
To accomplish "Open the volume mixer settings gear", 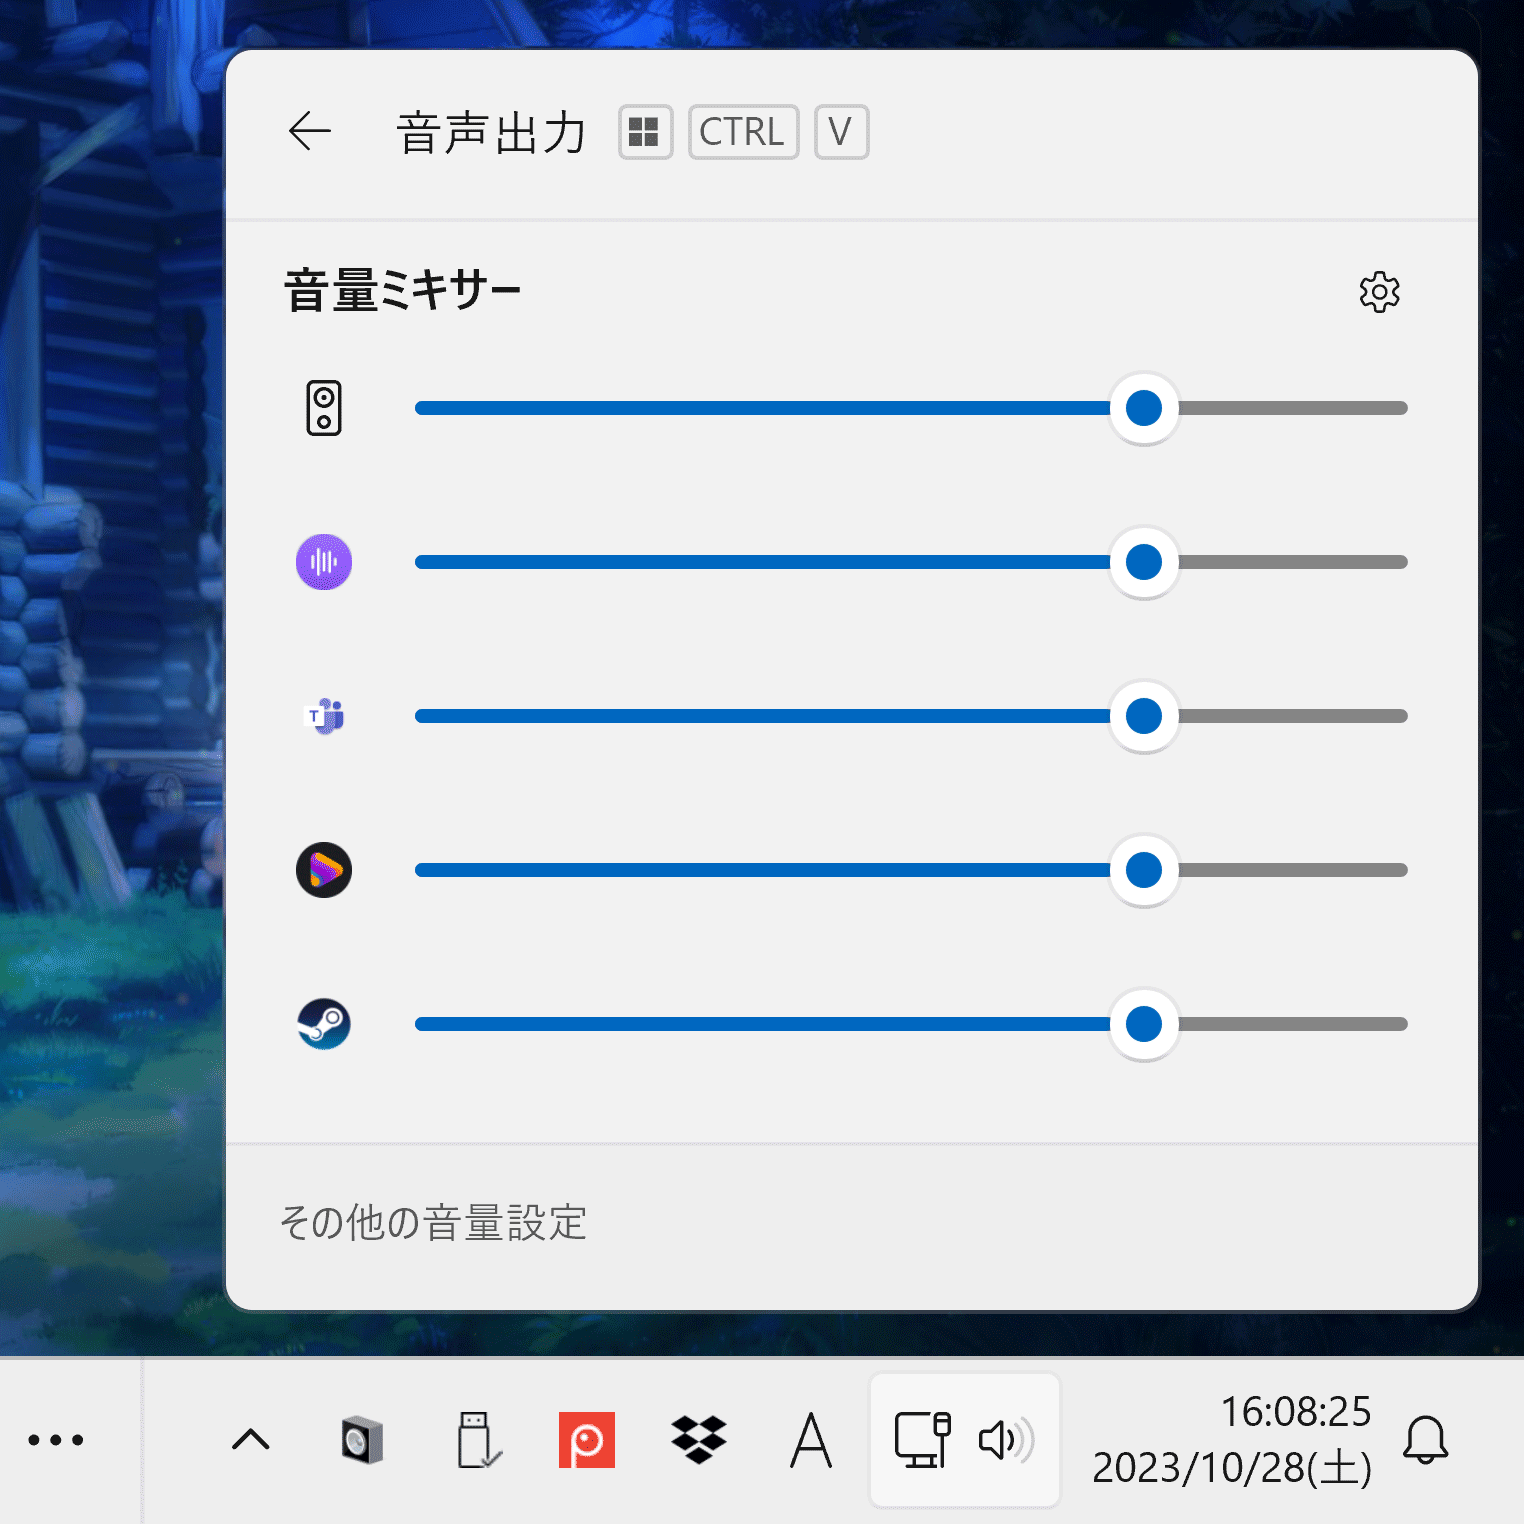I will [1379, 293].
